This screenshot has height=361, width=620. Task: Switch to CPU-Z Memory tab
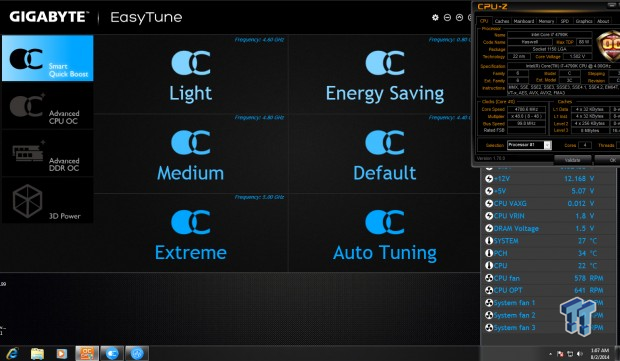pos(546,21)
